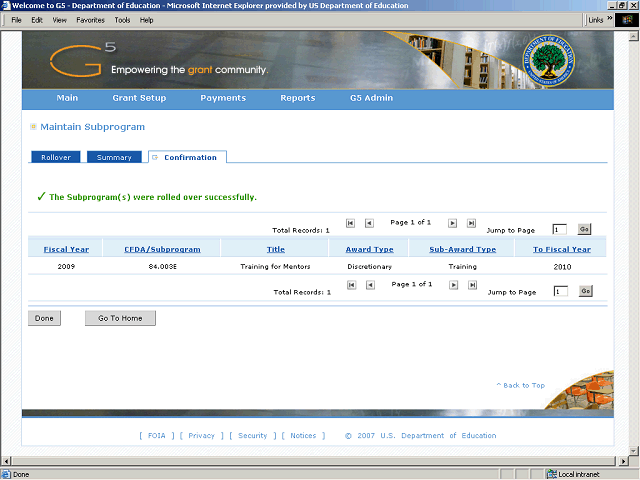Click the Maintain Subprogram heading

(92, 127)
